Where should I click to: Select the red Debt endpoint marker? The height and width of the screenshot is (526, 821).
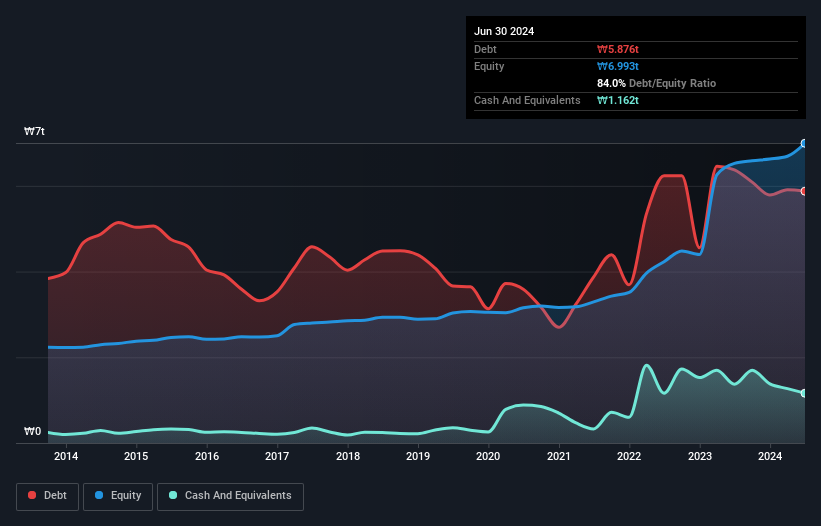coord(804,192)
